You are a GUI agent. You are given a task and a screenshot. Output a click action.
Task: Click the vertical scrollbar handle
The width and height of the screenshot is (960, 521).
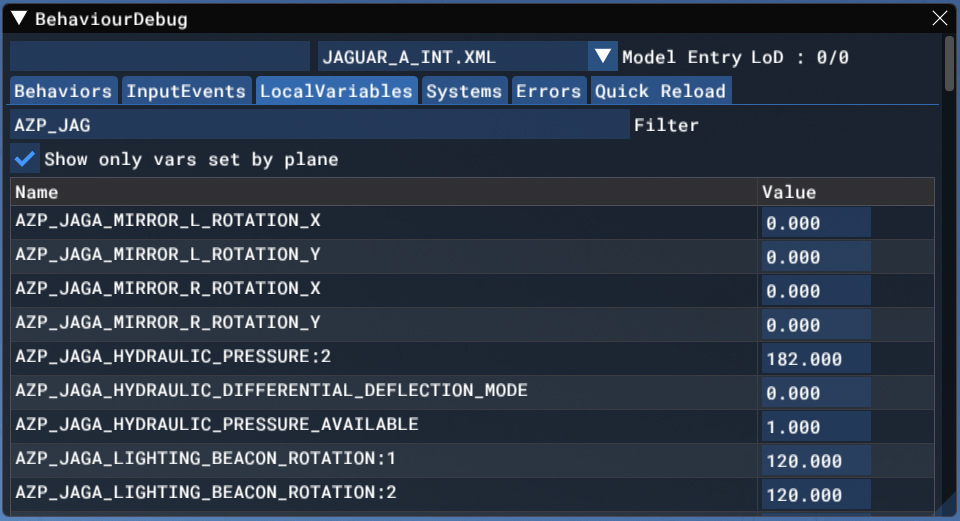pos(949,65)
